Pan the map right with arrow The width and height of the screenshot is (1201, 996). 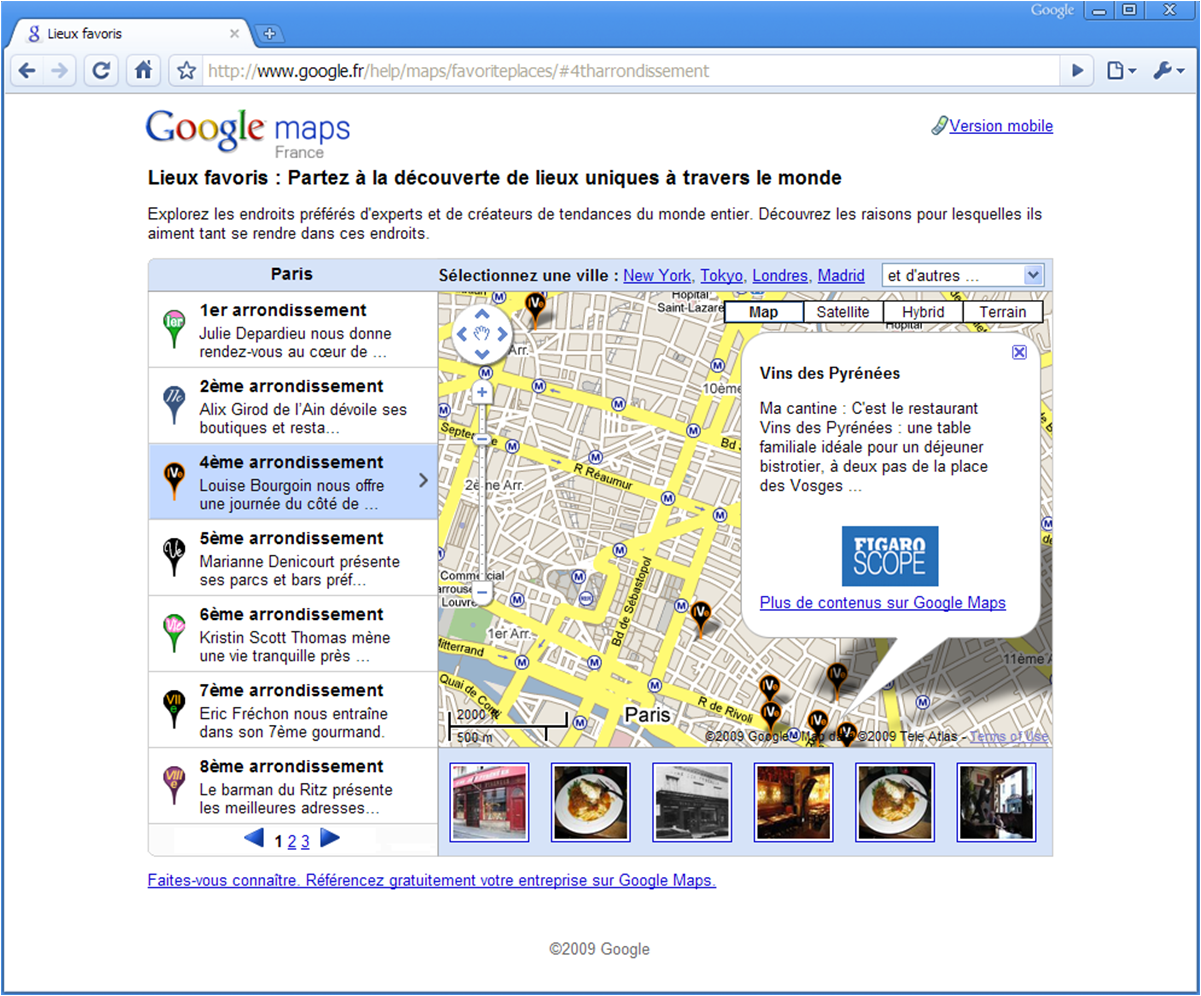[502, 333]
